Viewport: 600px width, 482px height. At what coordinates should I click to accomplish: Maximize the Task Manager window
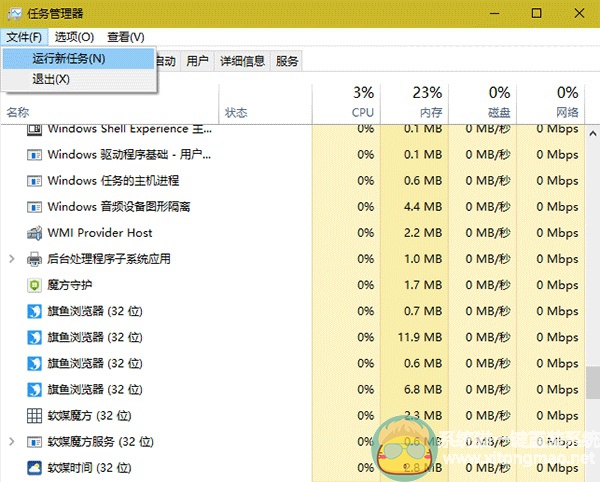(536, 14)
